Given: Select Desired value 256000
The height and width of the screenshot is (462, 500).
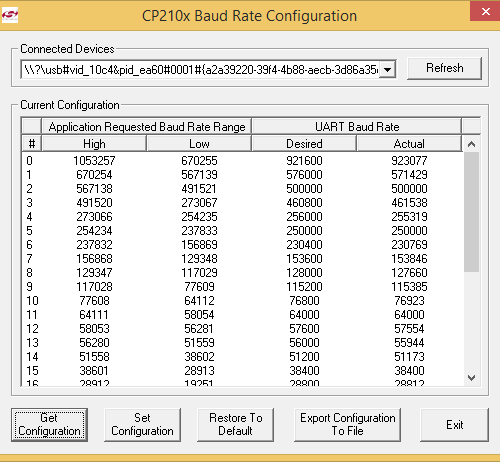Looking at the screenshot, I should coord(304,217).
